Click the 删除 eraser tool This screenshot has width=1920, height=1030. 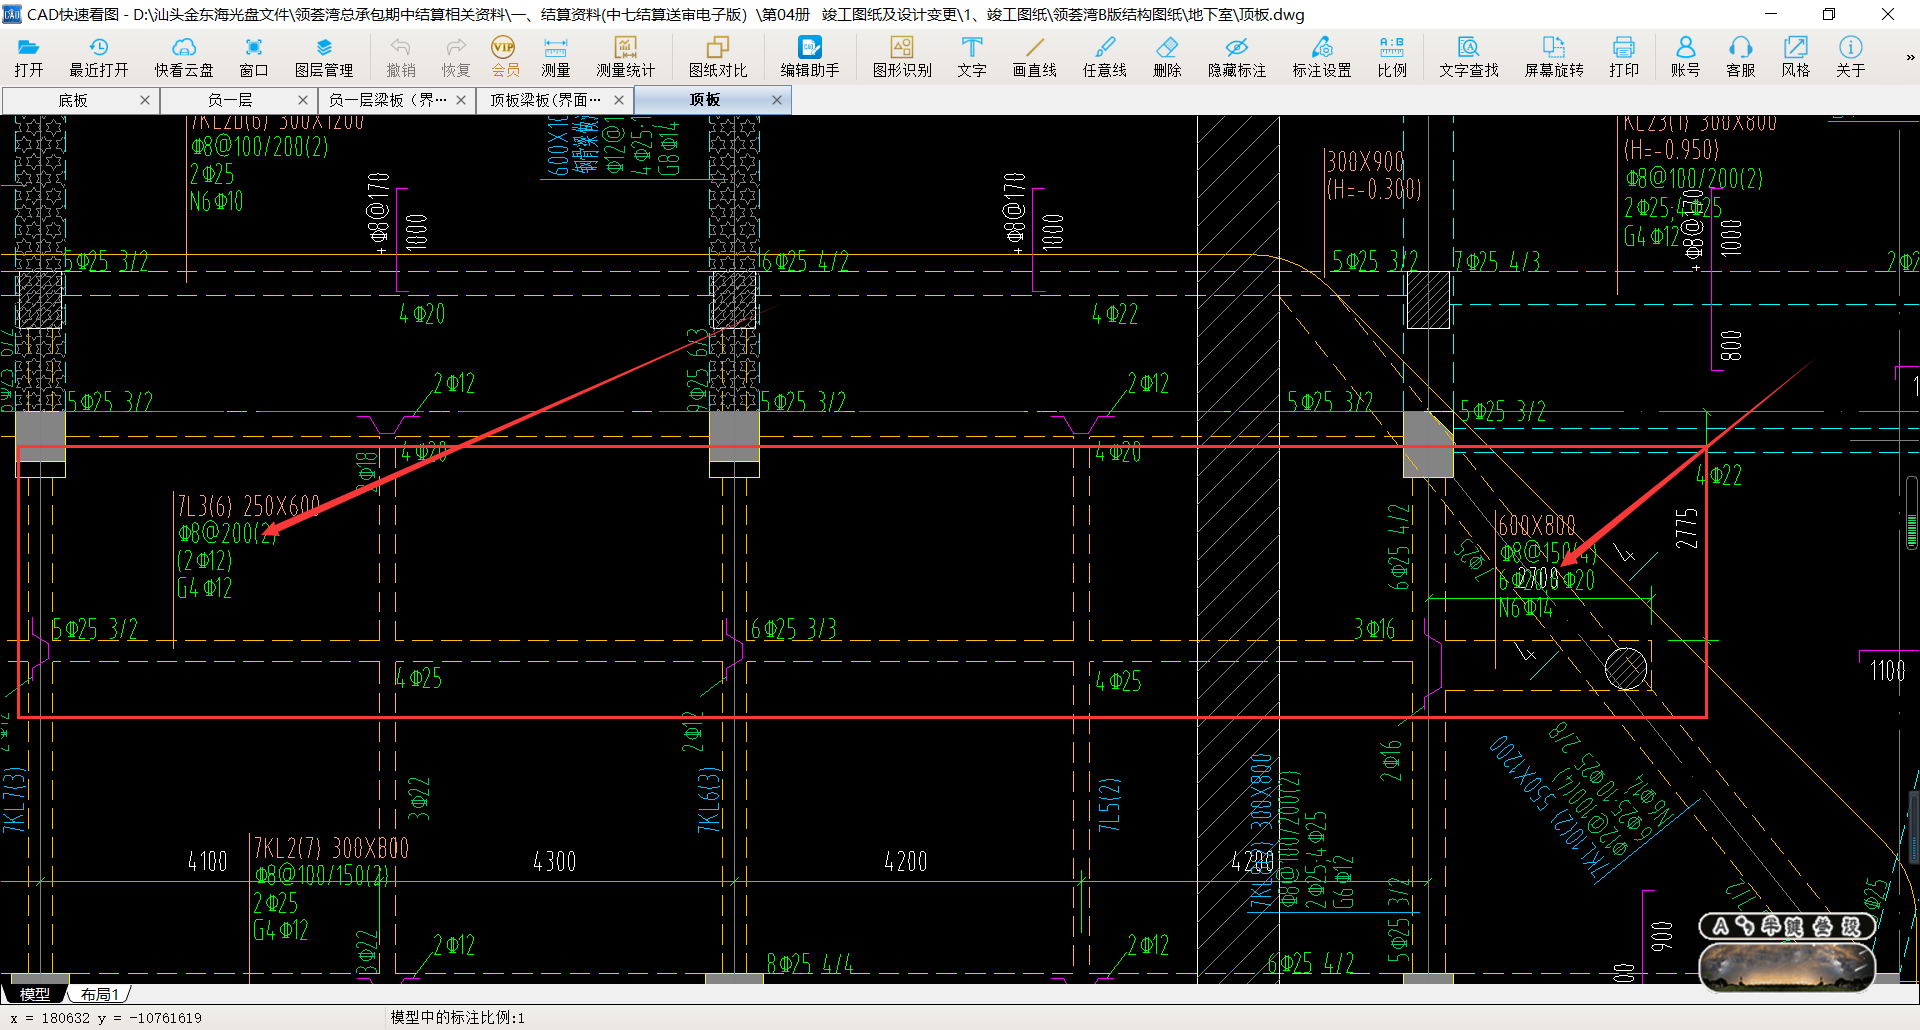pos(1167,57)
